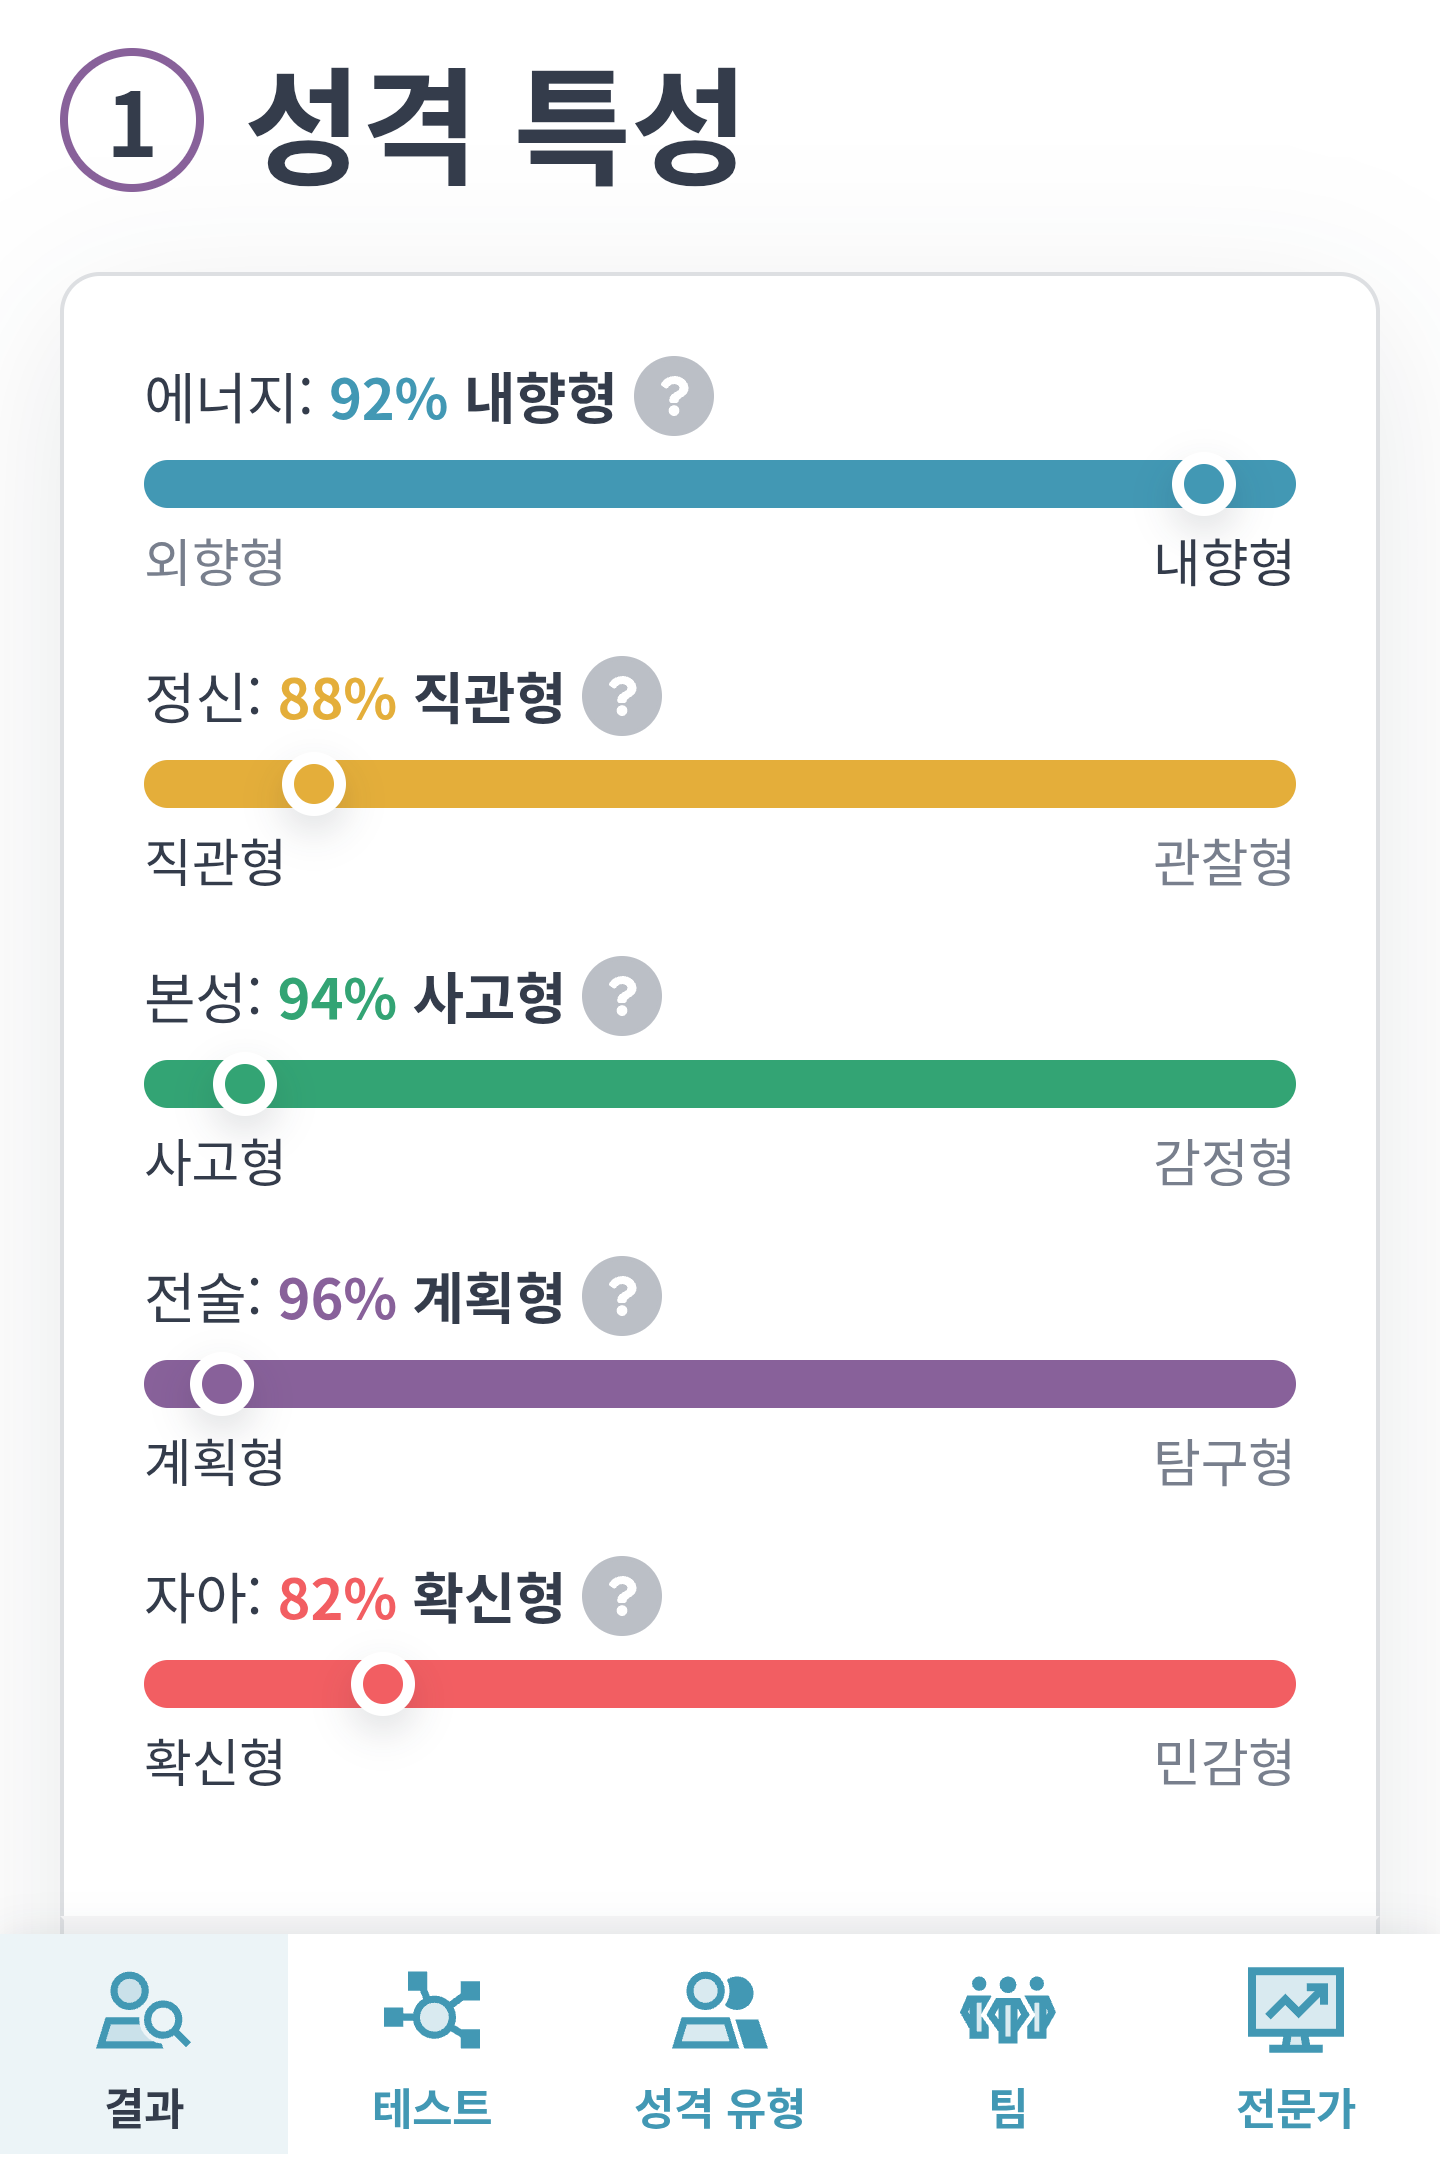1440x2157 pixels.
Task: Click the yellow 정신 slider knob
Action: (314, 784)
